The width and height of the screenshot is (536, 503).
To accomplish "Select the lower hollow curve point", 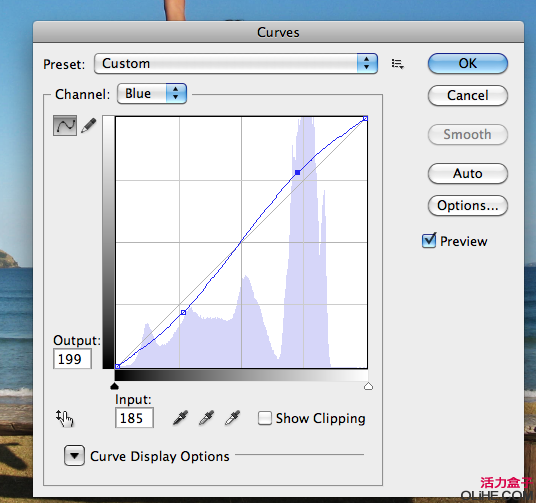I will click(x=184, y=312).
